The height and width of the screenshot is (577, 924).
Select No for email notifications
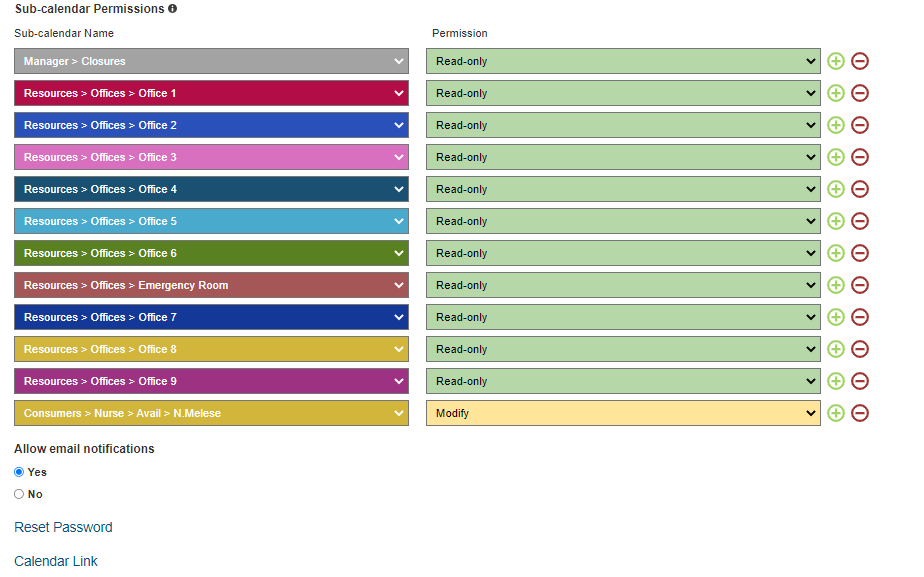click(19, 494)
